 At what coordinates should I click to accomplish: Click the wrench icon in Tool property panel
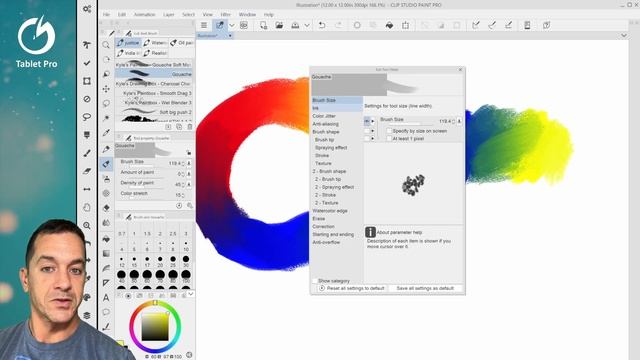coord(190,206)
